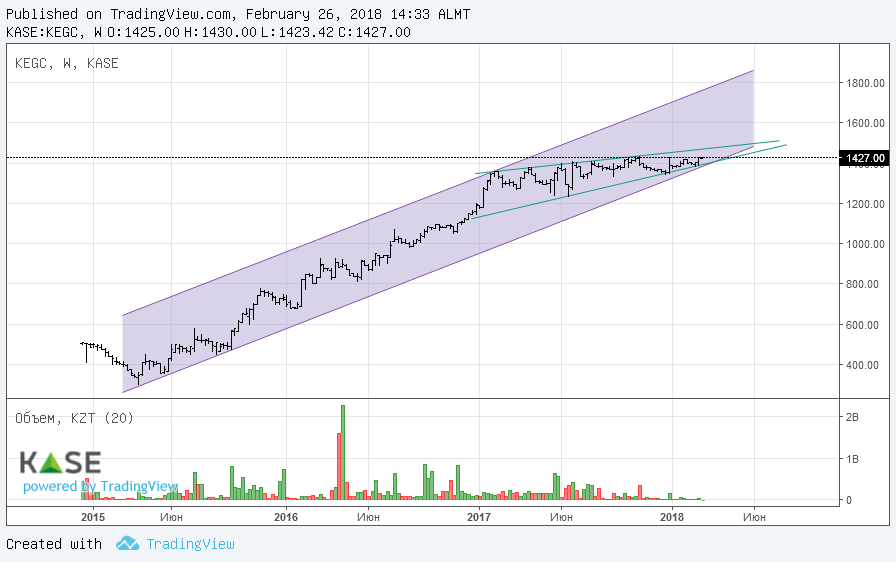Open the TradingView link in the footer
This screenshot has width=896, height=562.
tap(190, 544)
